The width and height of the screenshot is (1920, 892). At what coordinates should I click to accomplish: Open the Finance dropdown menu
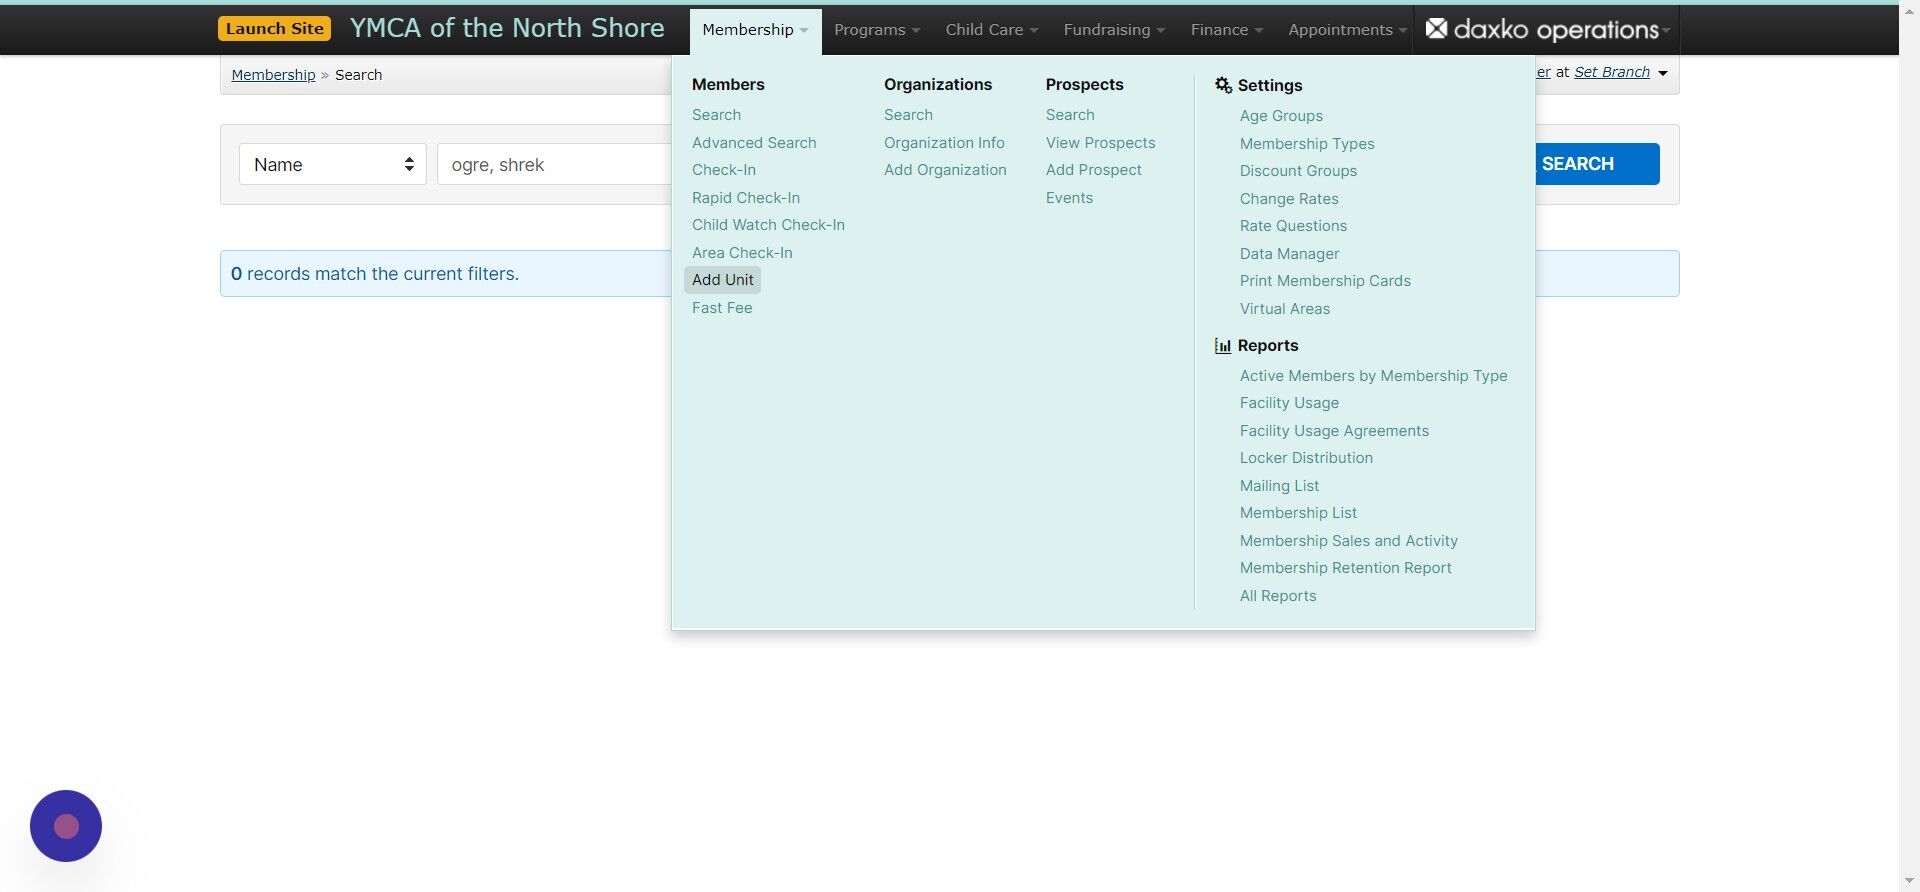1227,30
